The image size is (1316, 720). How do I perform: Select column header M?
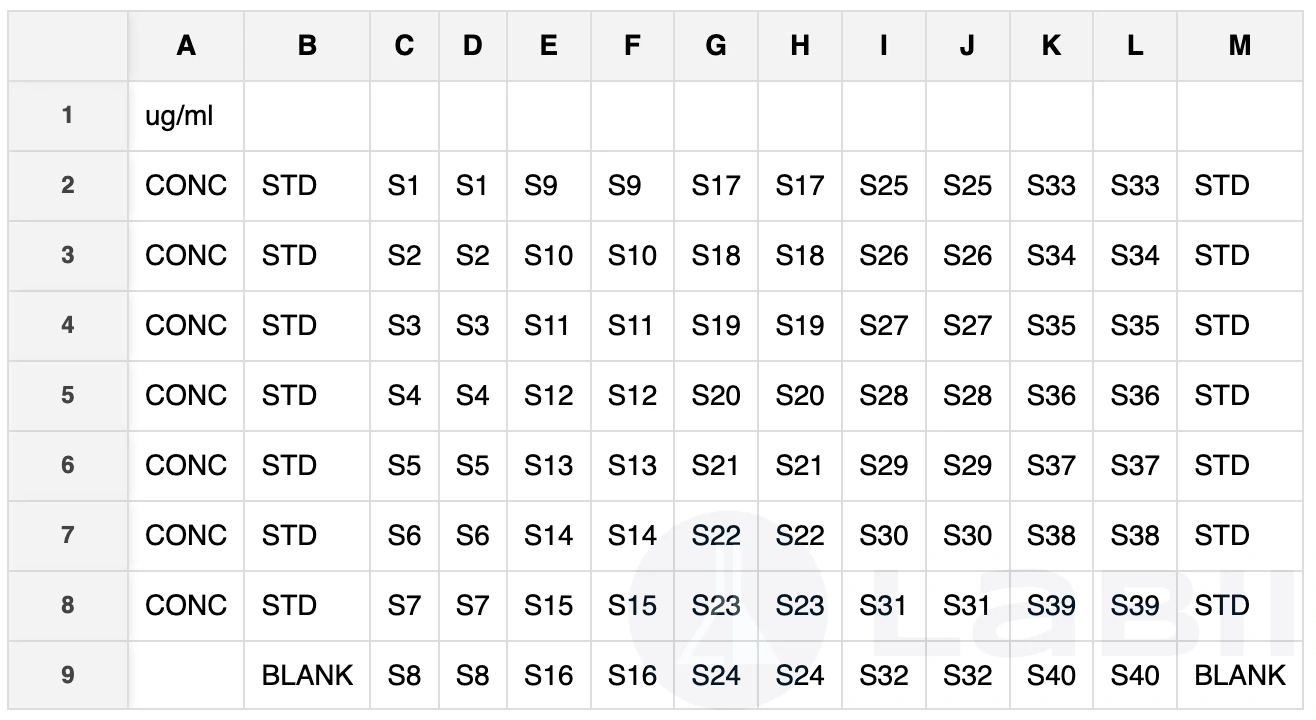(x=1240, y=47)
